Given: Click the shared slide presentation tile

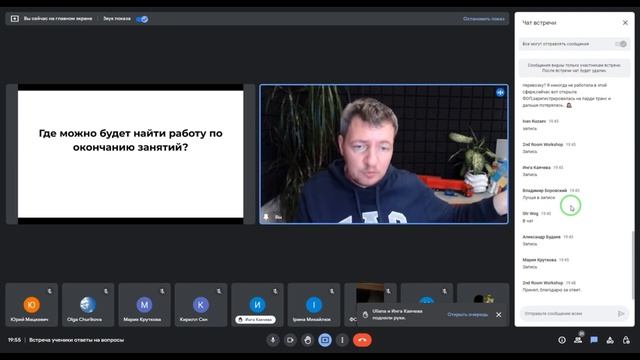Looking at the screenshot, I should (131, 154).
